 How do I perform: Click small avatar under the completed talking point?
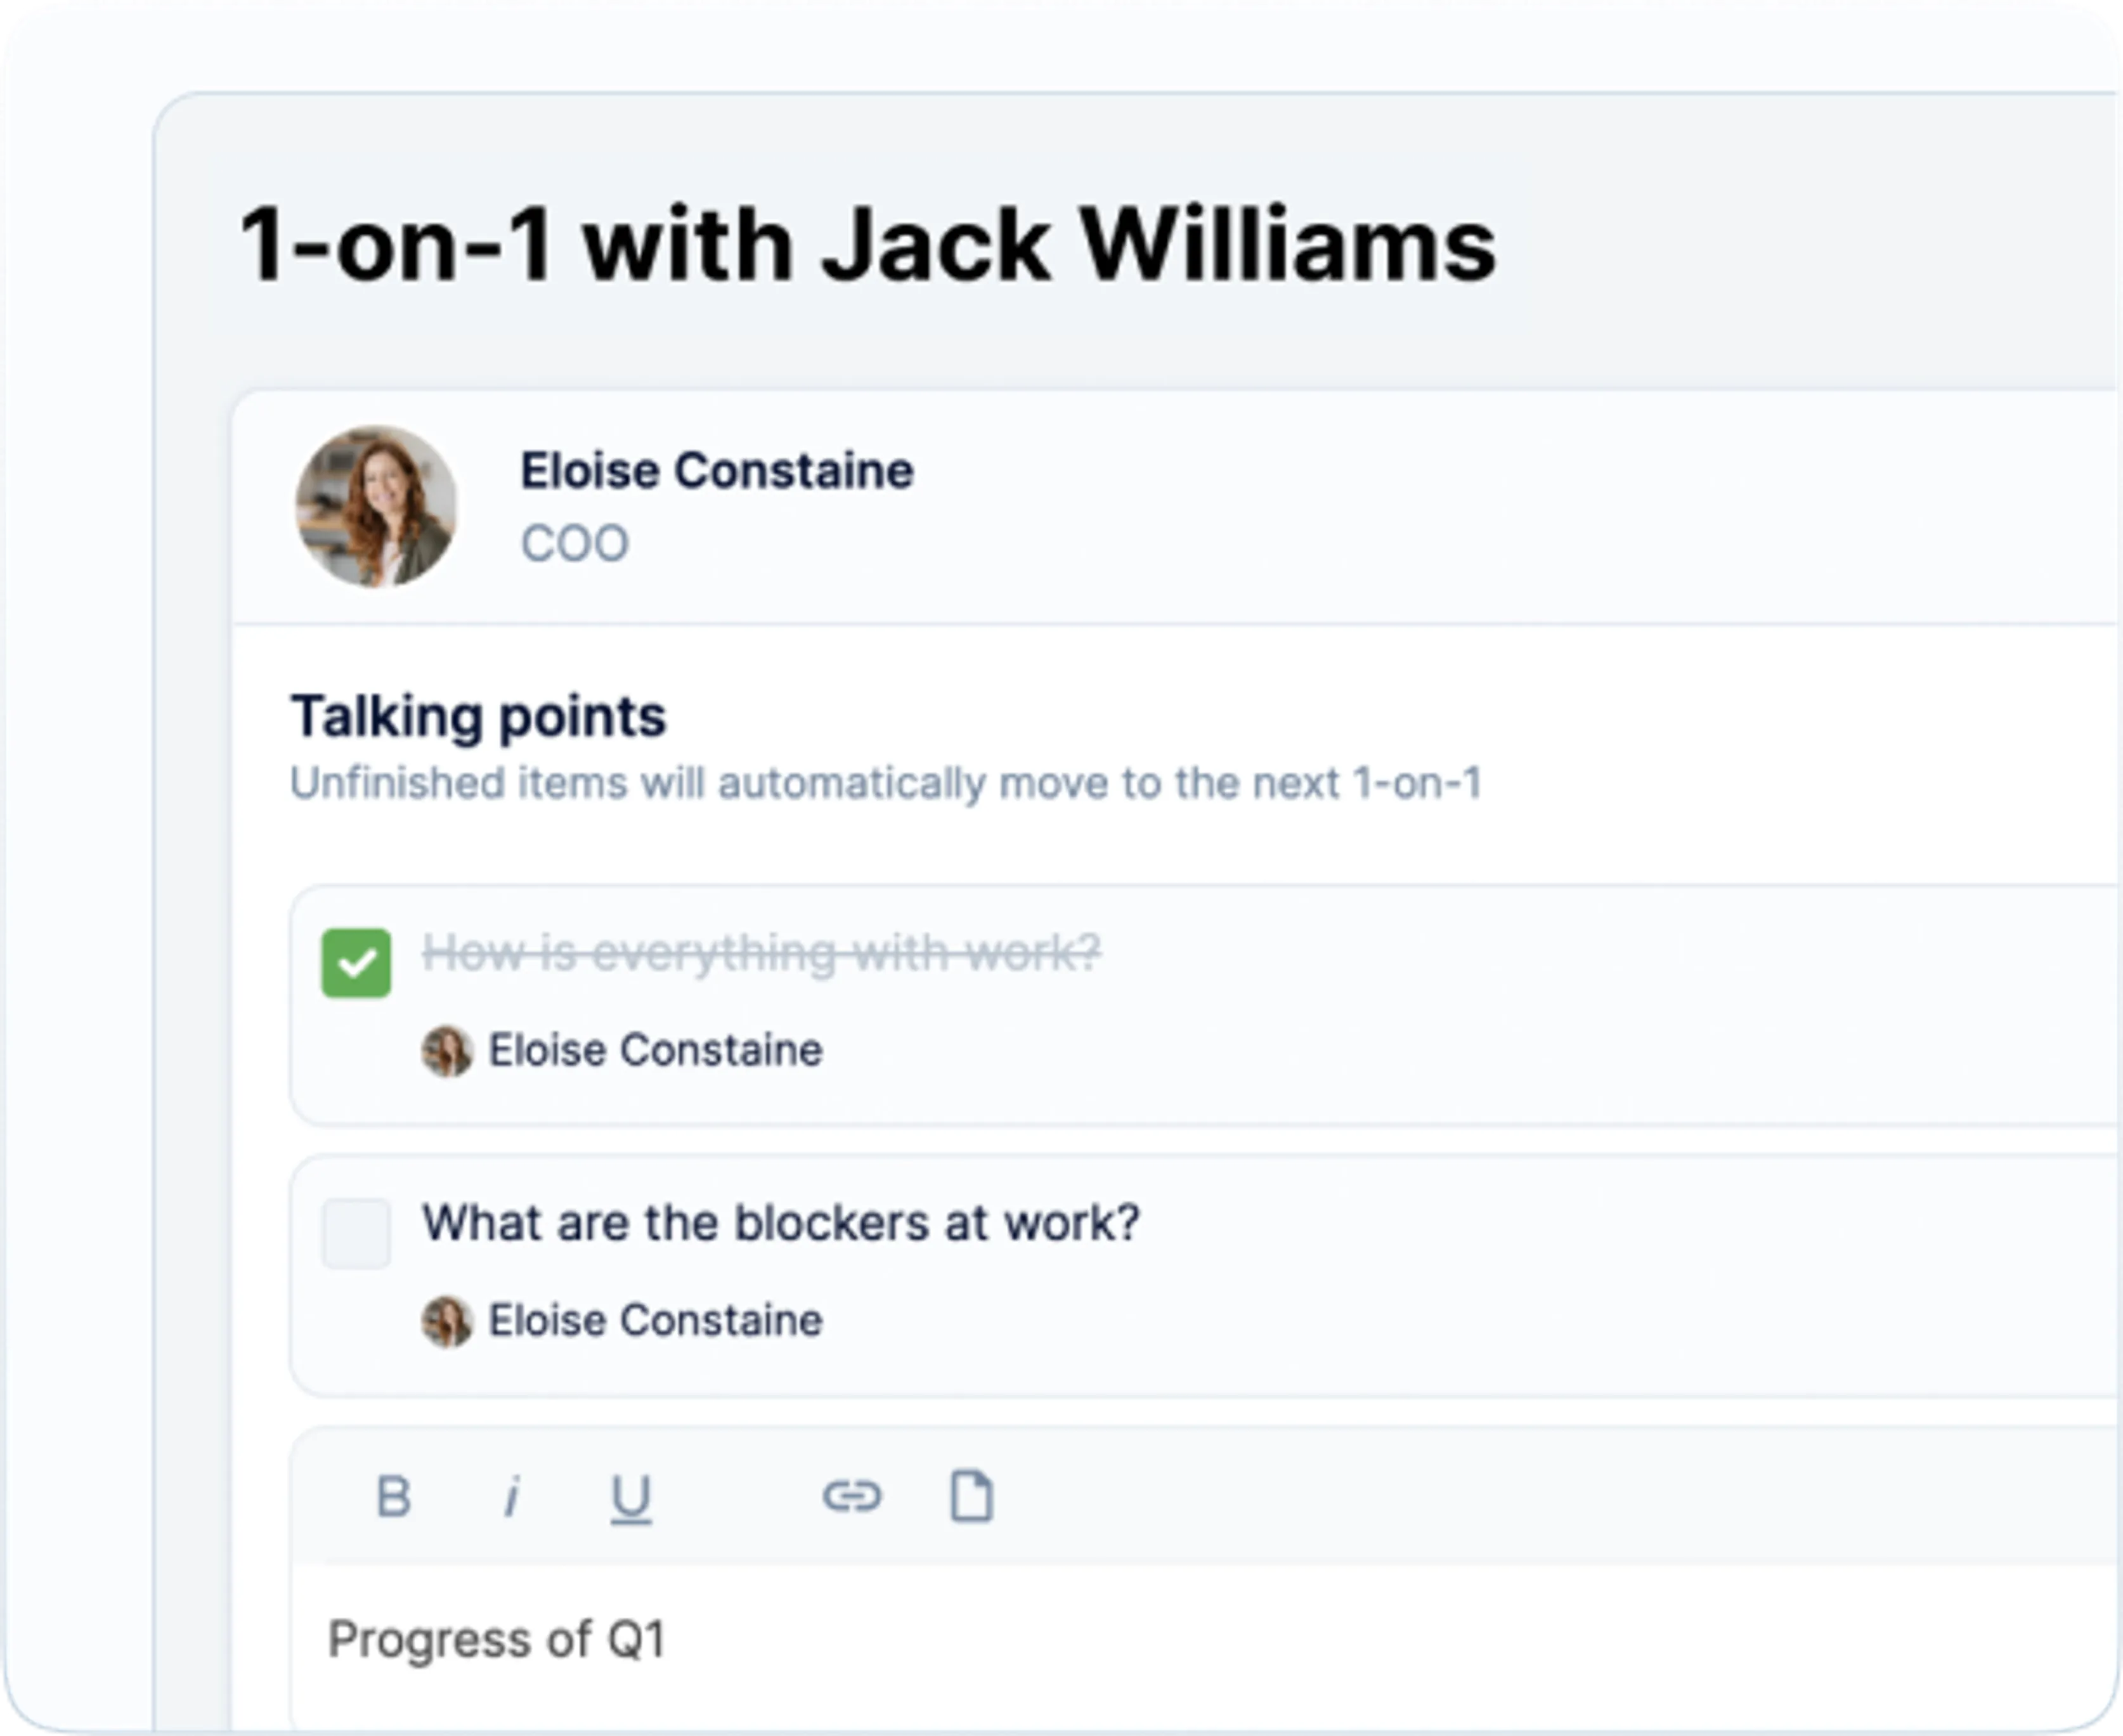pyautogui.click(x=446, y=1051)
